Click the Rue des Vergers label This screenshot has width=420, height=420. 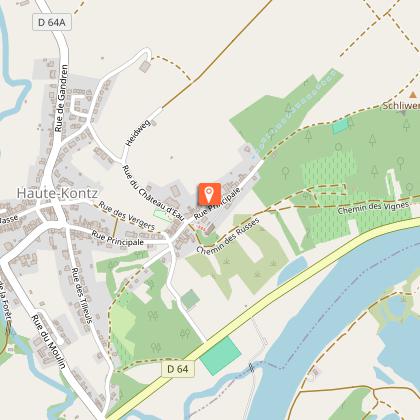127,216
